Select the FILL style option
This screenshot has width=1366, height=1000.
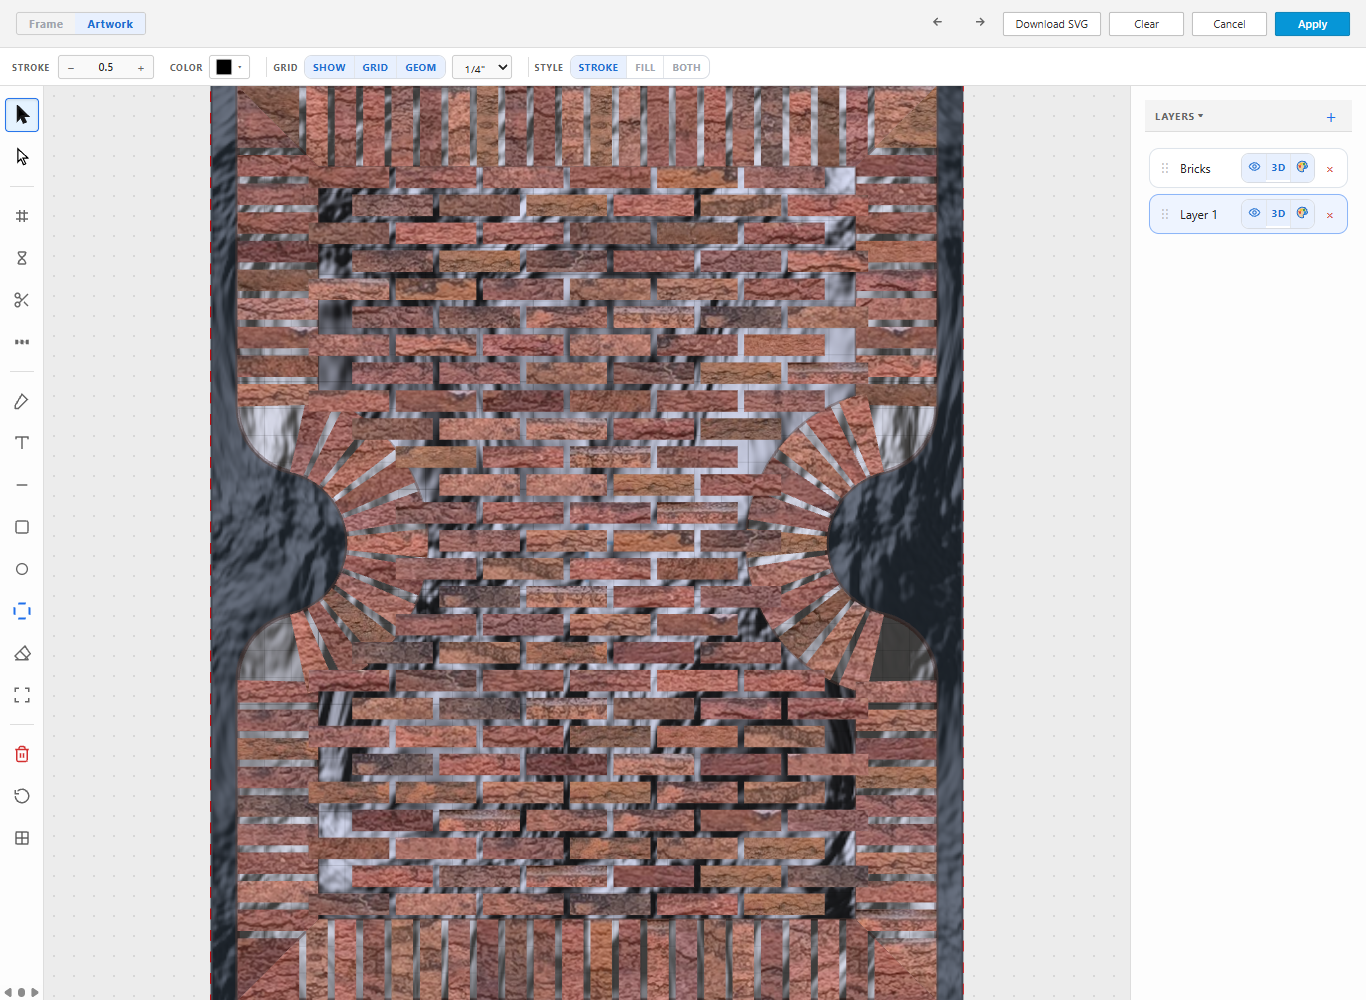click(645, 67)
